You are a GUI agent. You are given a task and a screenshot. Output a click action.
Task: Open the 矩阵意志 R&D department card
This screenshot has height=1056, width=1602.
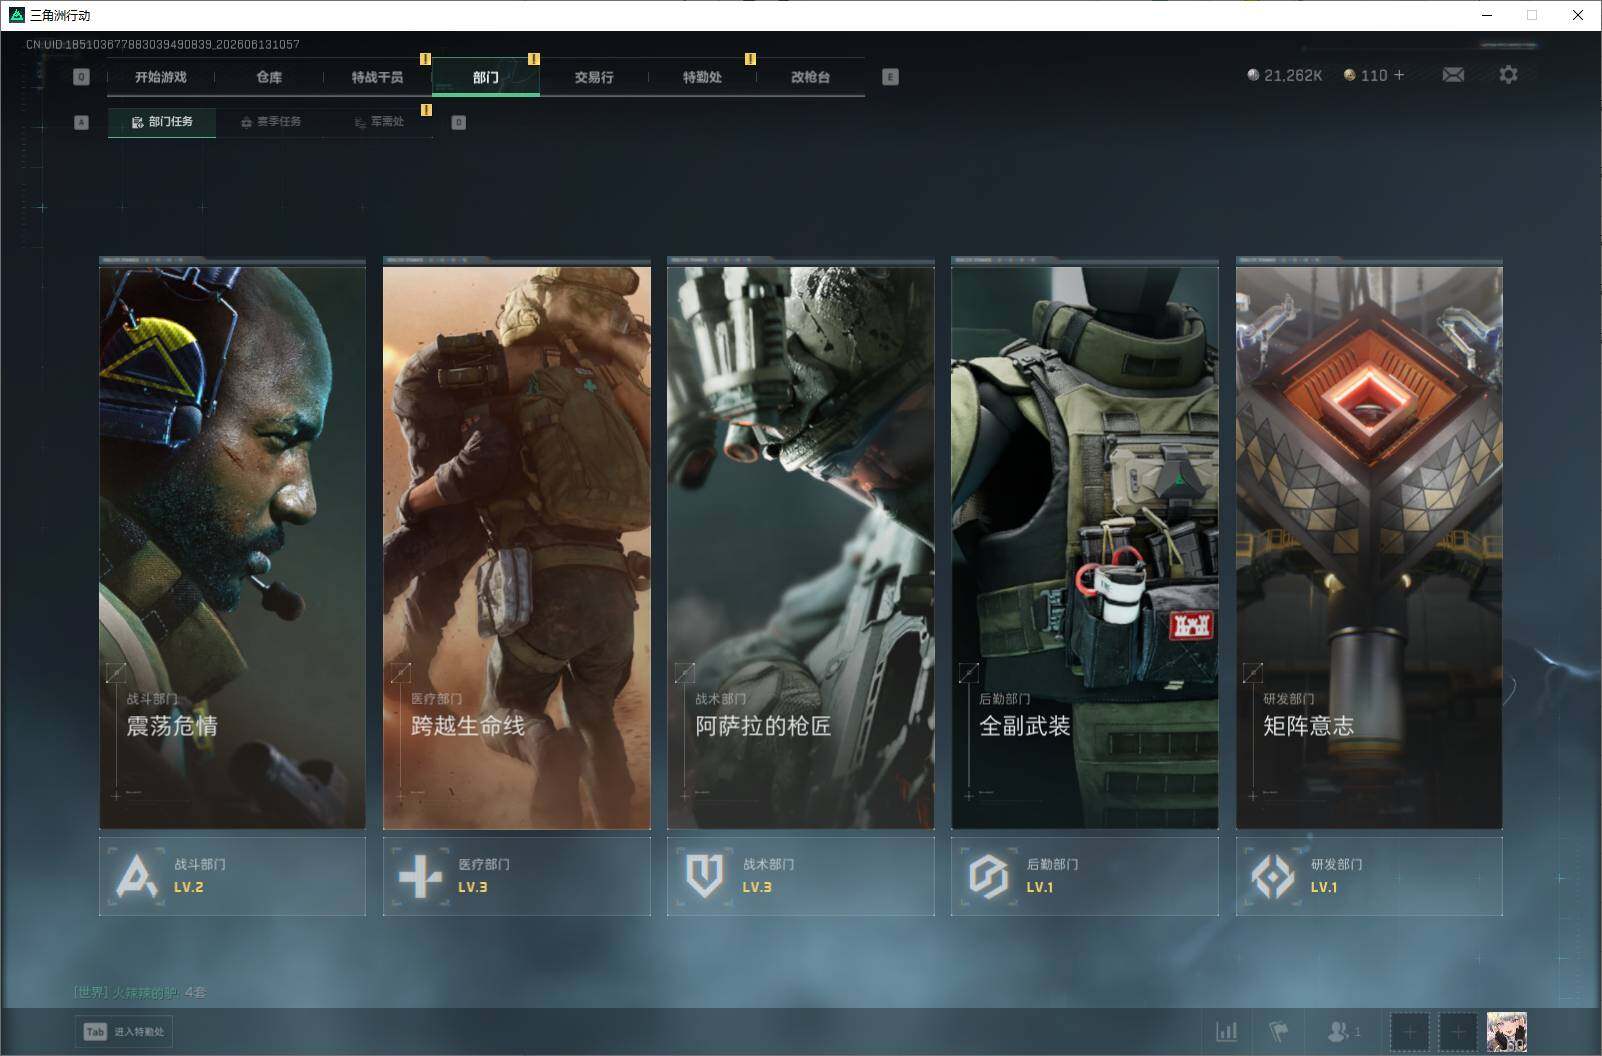(1369, 543)
